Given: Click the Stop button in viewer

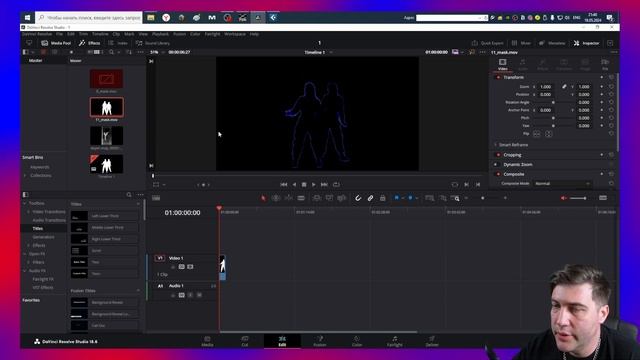Looking at the screenshot, I should [x=304, y=184].
